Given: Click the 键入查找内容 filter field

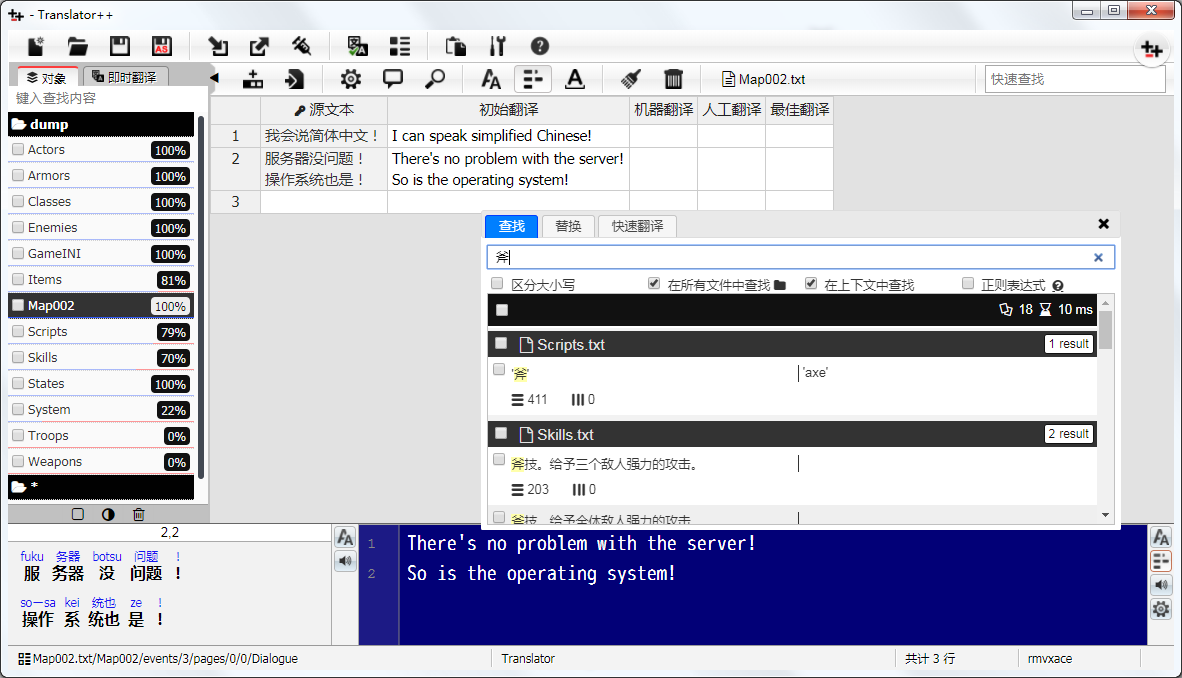Looking at the screenshot, I should (106, 99).
